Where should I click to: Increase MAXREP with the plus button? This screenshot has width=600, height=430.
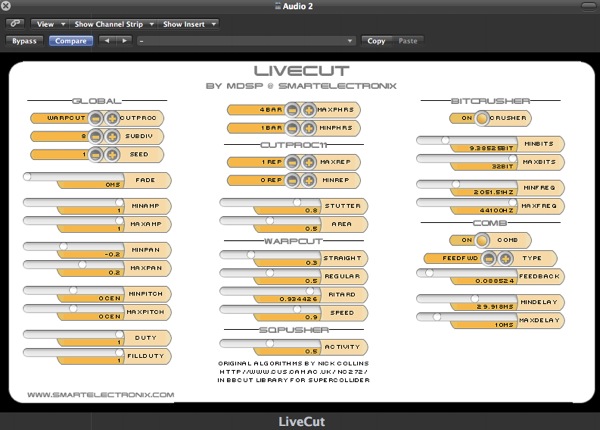click(308, 162)
